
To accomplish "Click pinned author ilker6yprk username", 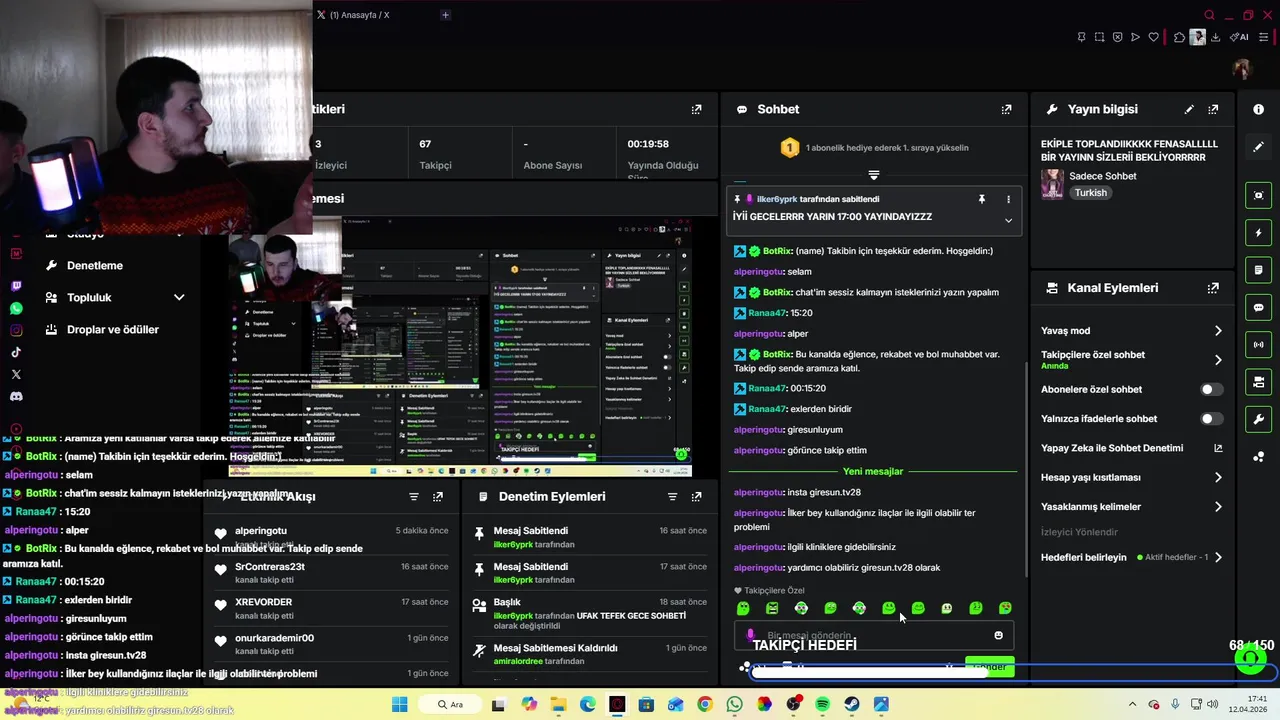I will coord(777,199).
